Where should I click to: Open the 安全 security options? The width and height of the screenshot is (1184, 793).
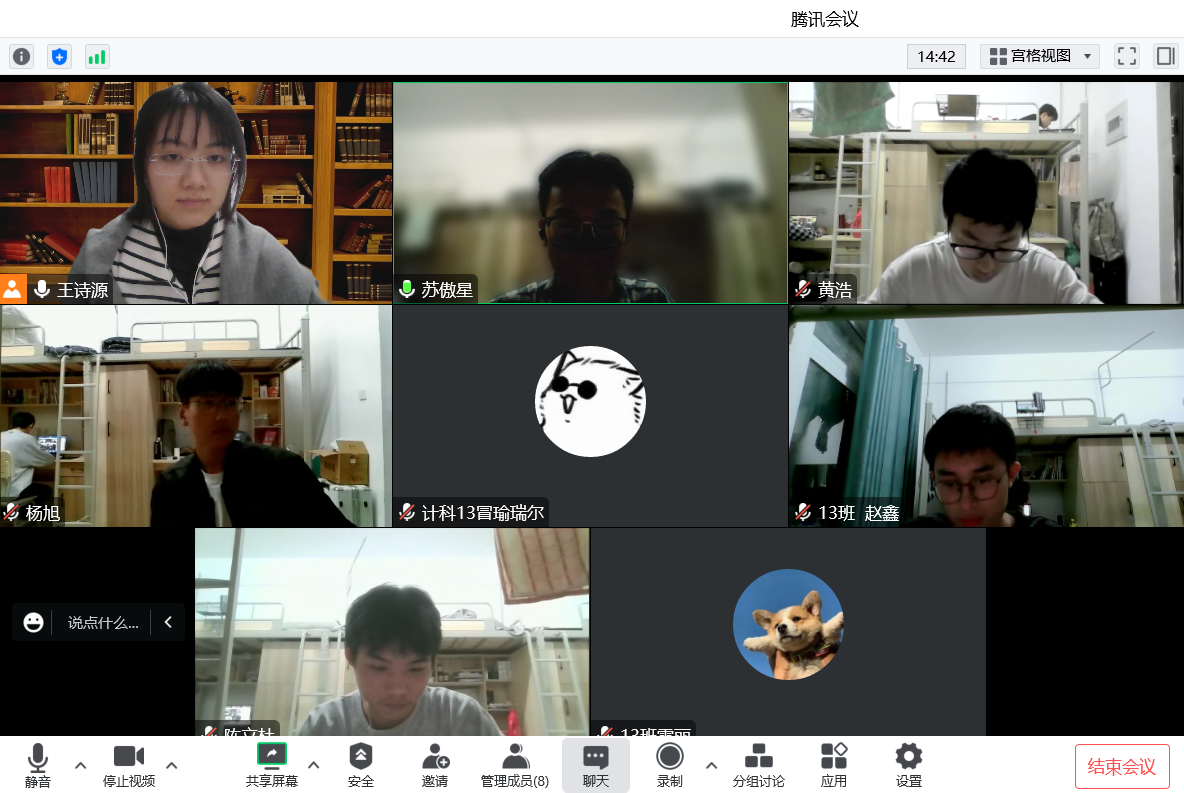click(x=361, y=765)
